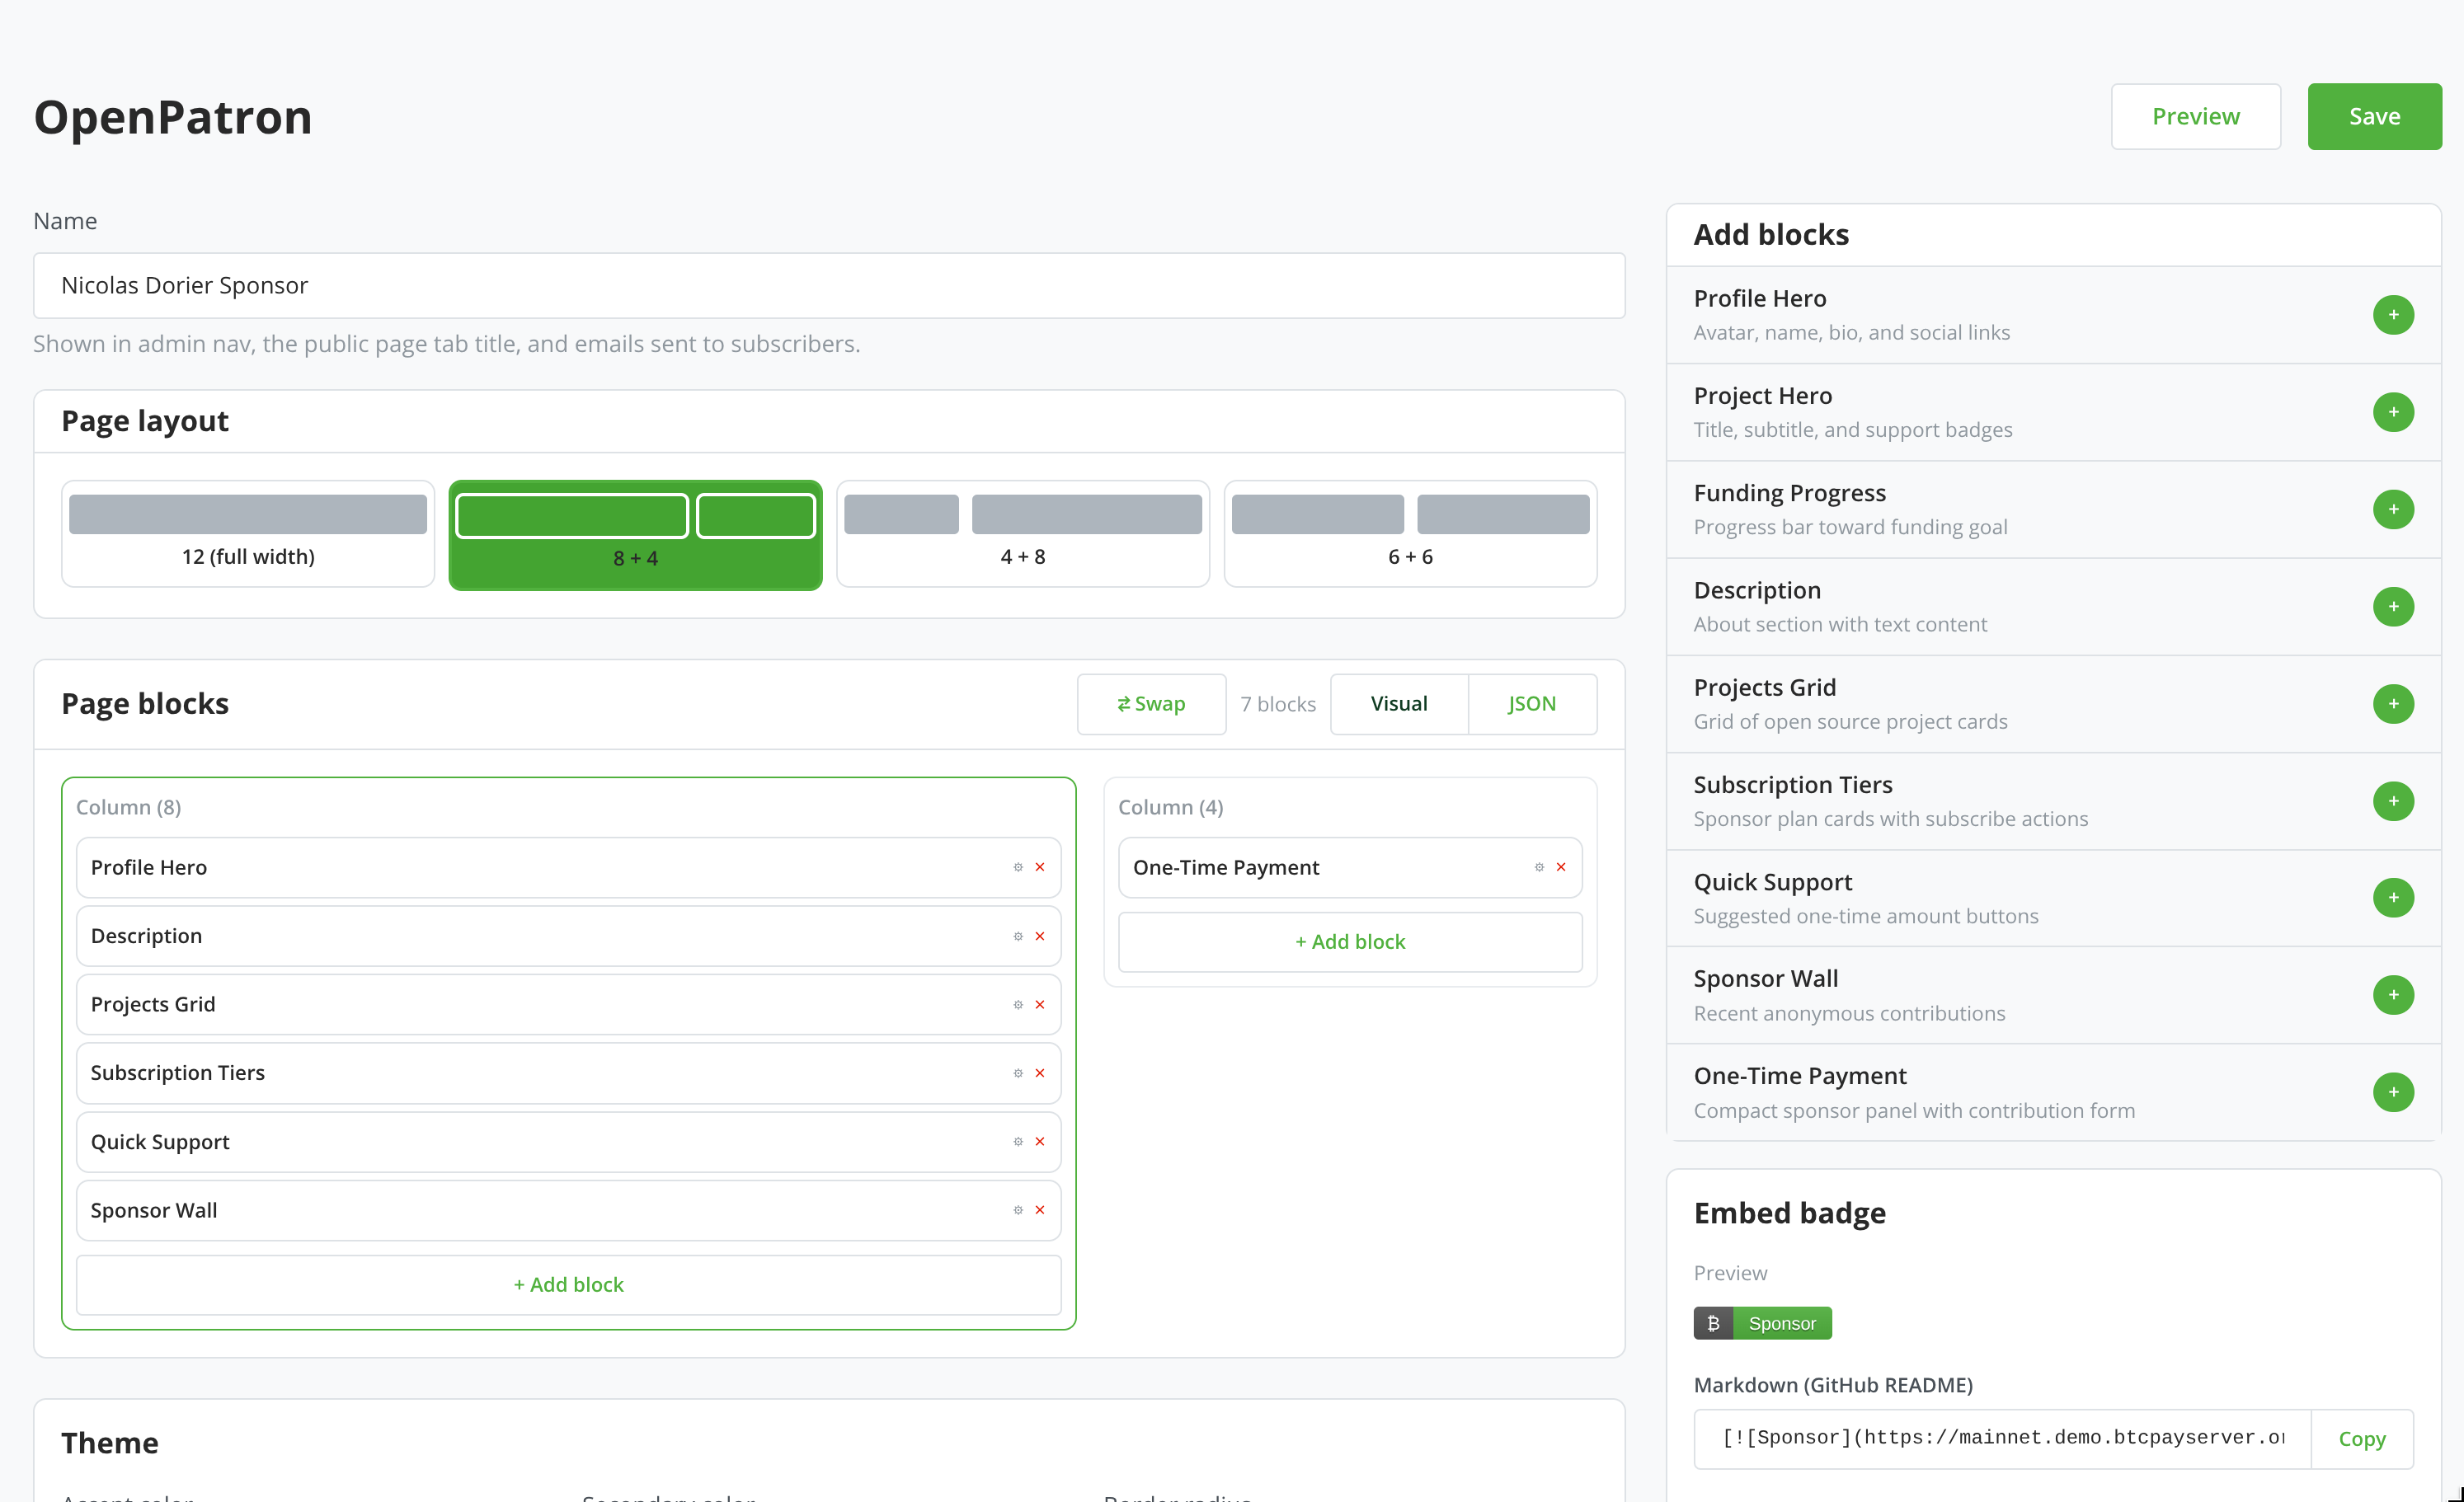2464x1502 pixels.
Task: Open settings gear for Sponsor Wall block
Action: 1018,1210
